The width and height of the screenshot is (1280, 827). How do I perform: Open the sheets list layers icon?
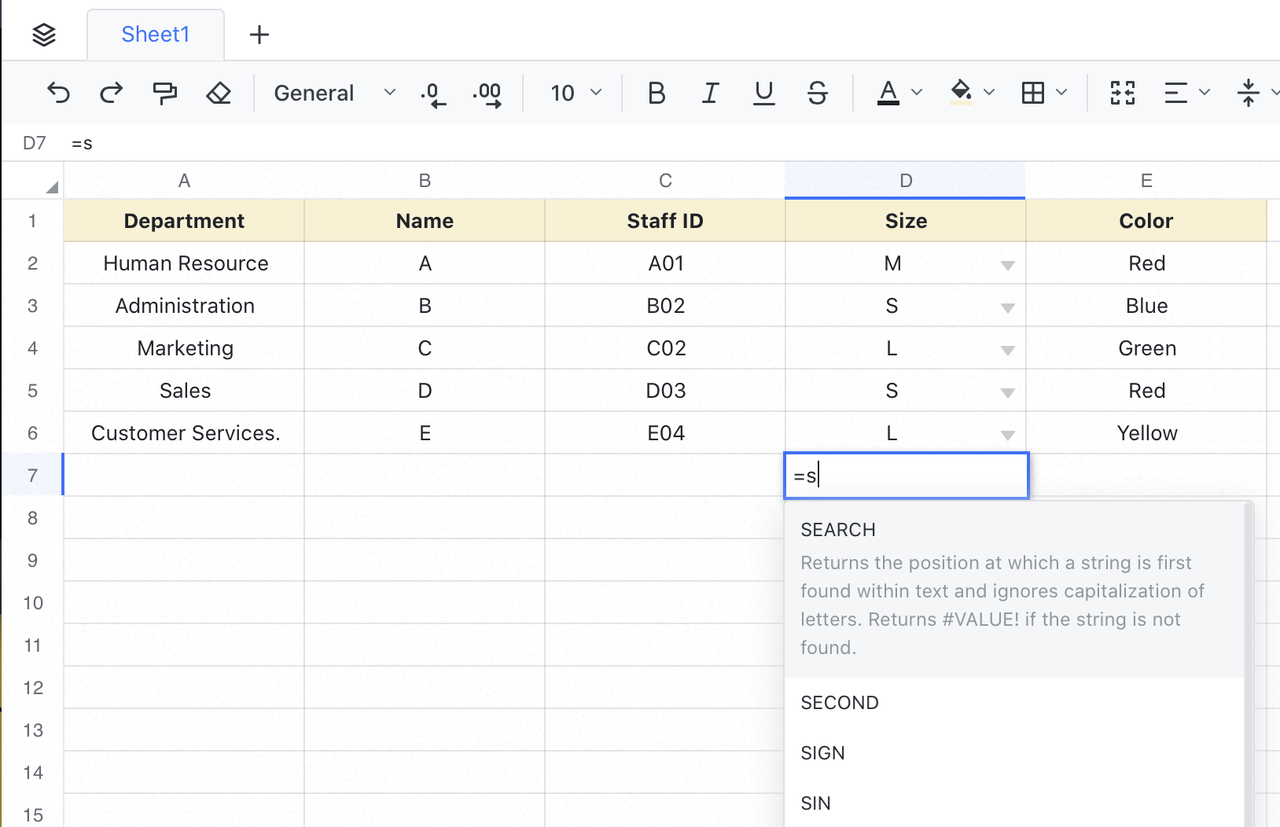click(44, 35)
